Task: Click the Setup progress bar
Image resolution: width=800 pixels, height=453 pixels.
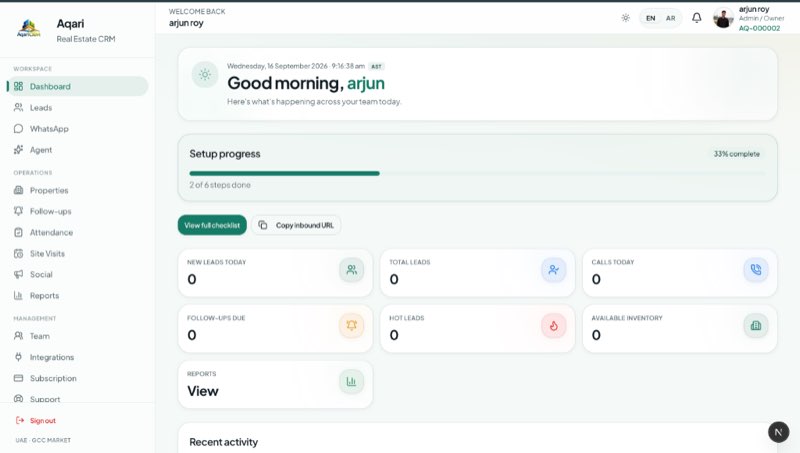Action: (477, 173)
